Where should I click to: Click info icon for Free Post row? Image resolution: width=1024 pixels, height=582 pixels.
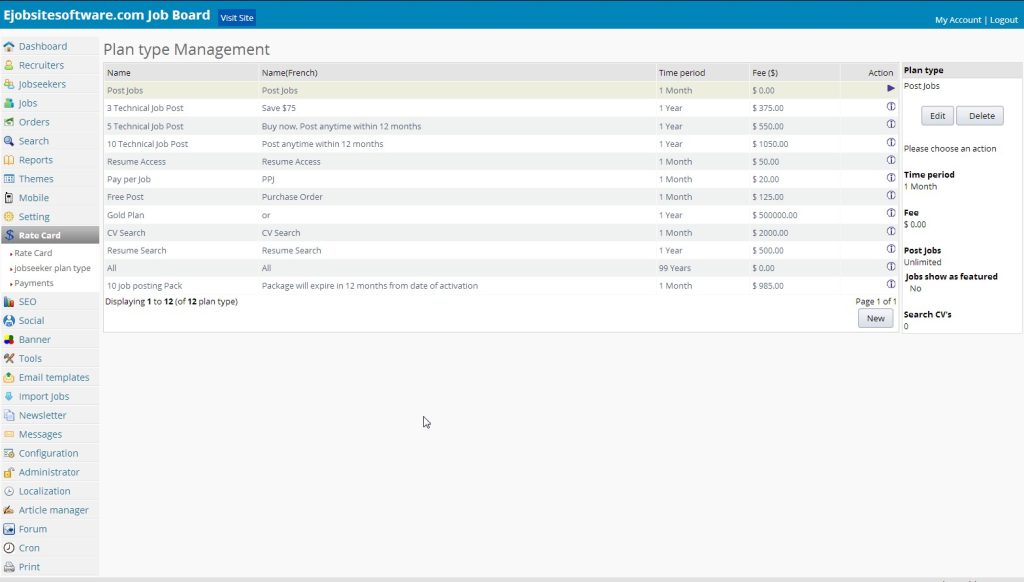[x=891, y=195]
